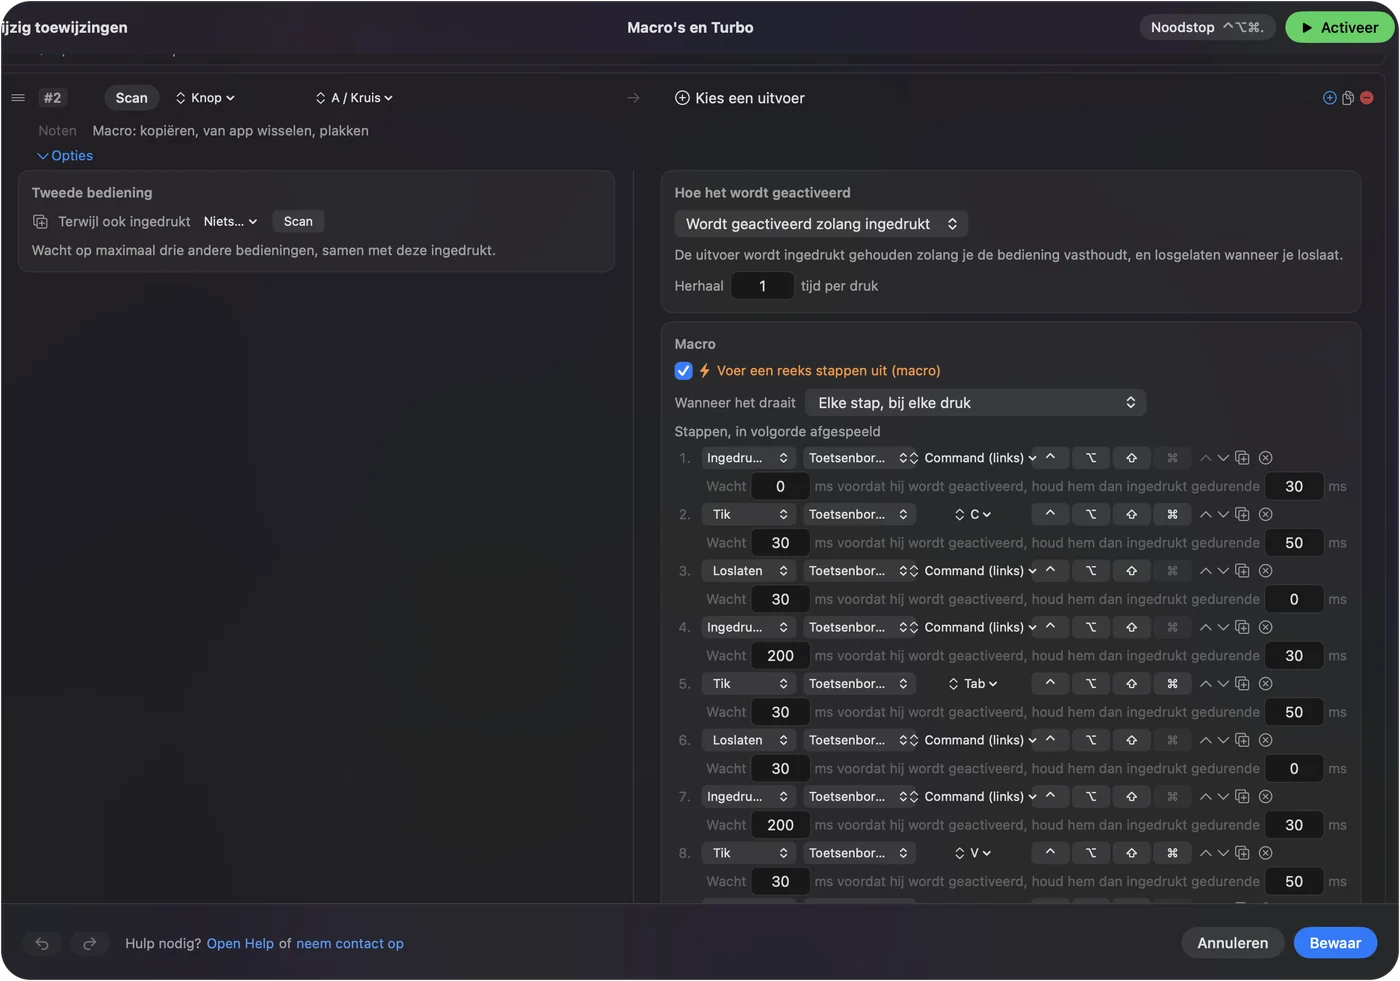Open the 'Elke stap, bij elke druk' dropdown
Screen dimensions: 1400x981
coord(975,403)
